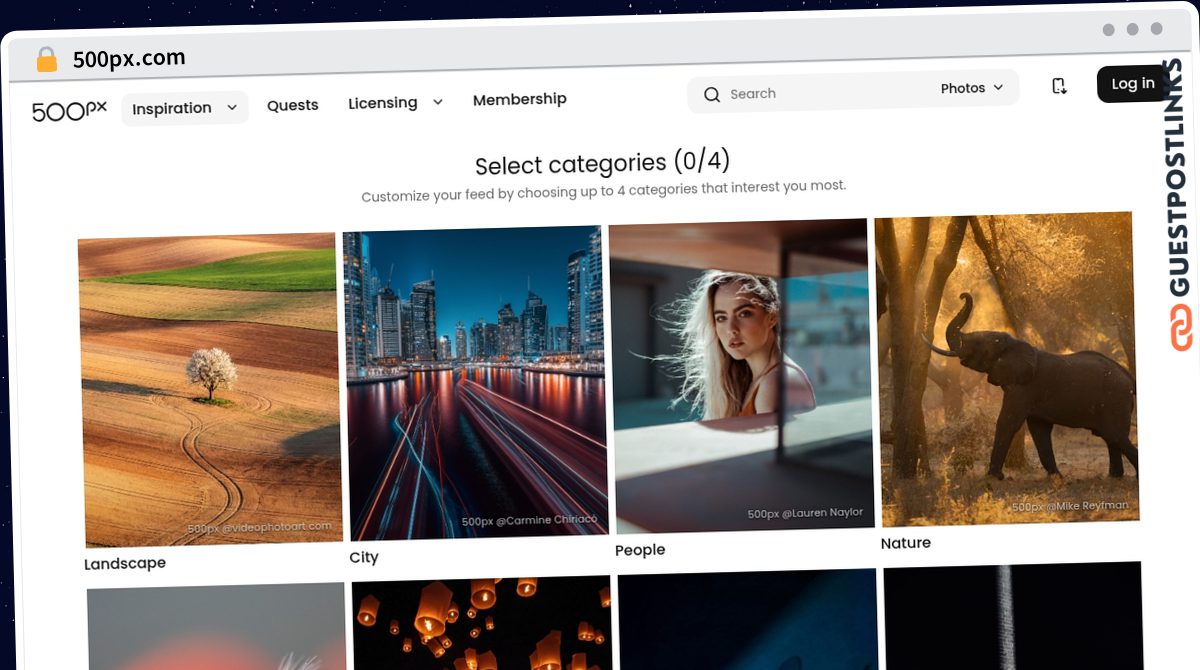Click the Select categories (0/4) heading
This screenshot has width=1200, height=670.
[603, 162]
